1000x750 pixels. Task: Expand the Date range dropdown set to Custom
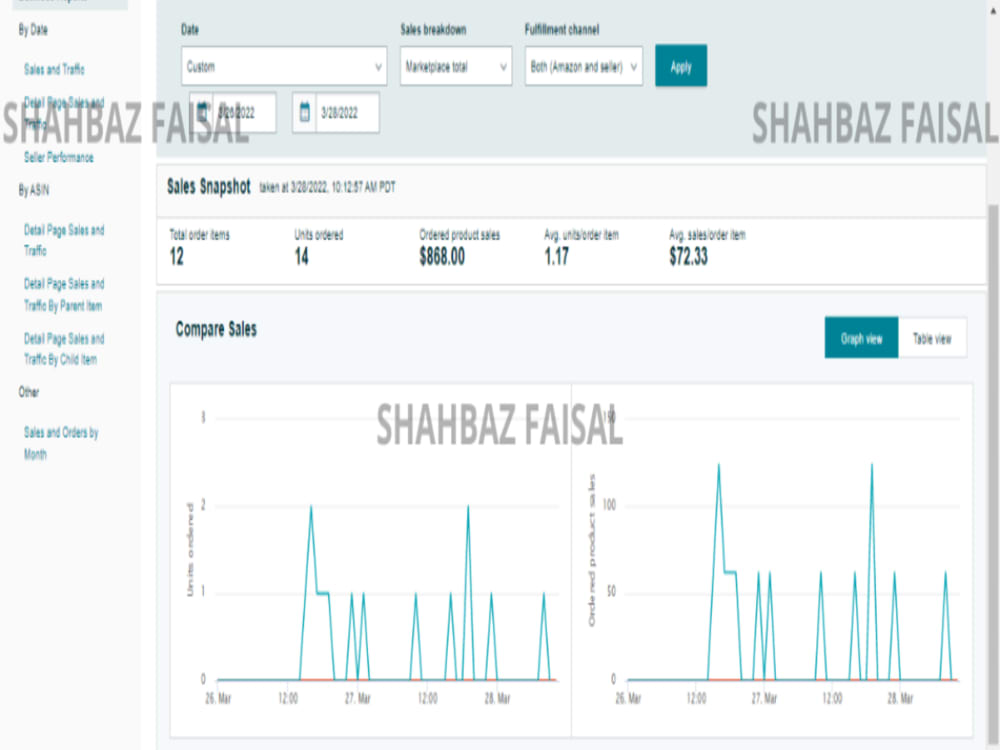pos(284,66)
